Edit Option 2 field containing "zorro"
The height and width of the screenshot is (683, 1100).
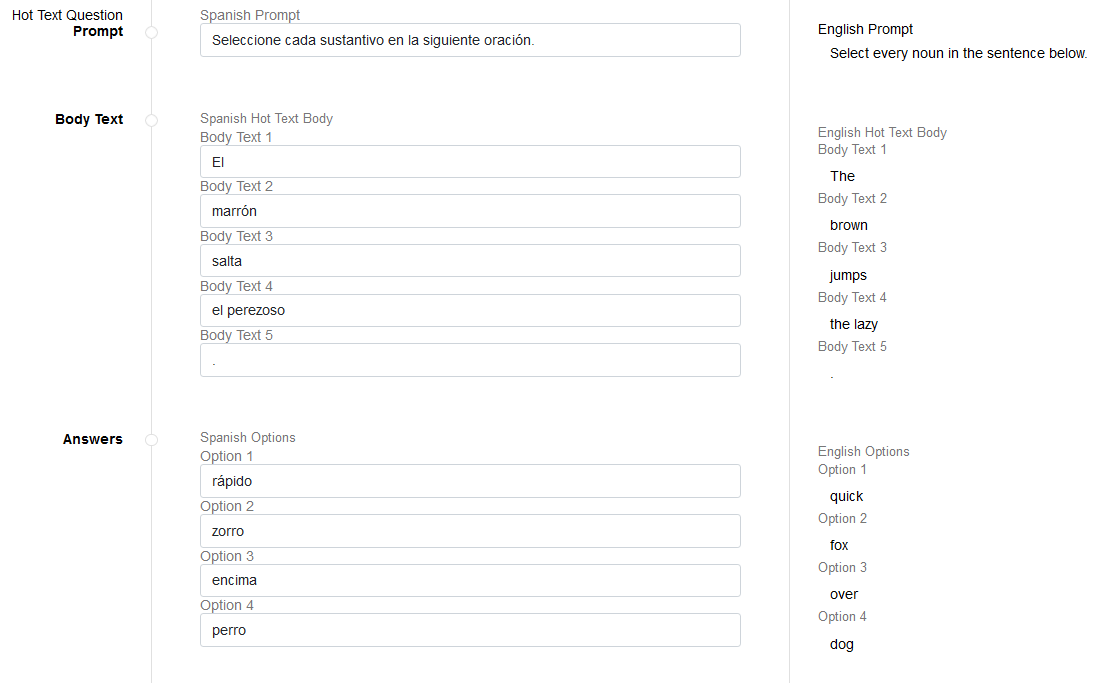coord(470,531)
